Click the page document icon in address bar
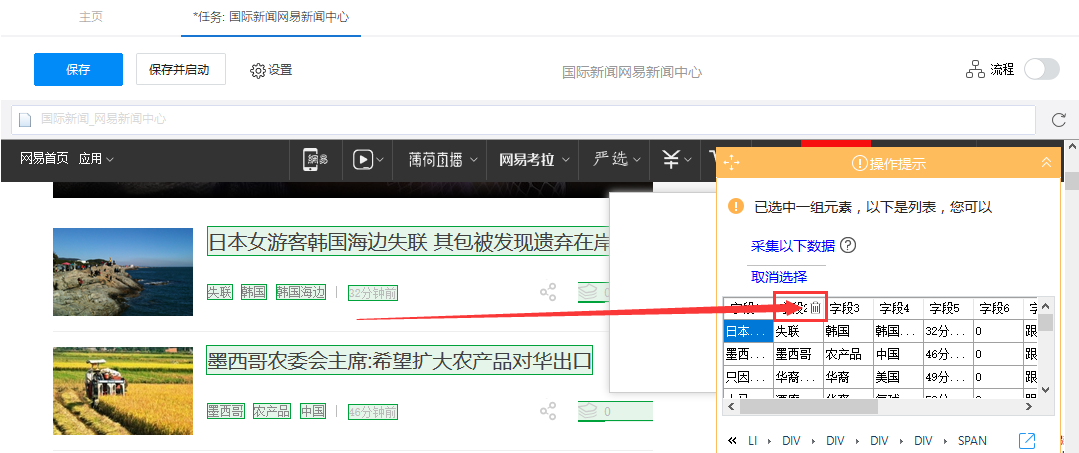The width and height of the screenshot is (1079, 453). 25,119
